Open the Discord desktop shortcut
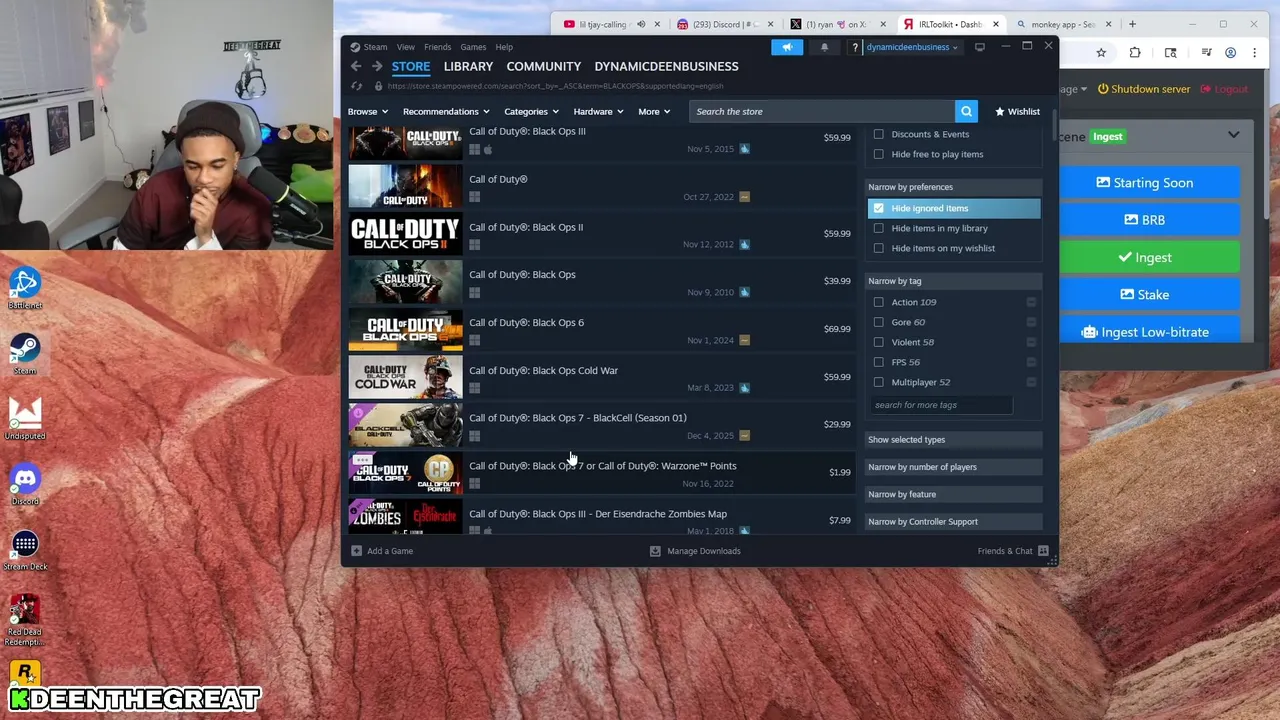Screen dimensions: 1280x720 pos(25,485)
